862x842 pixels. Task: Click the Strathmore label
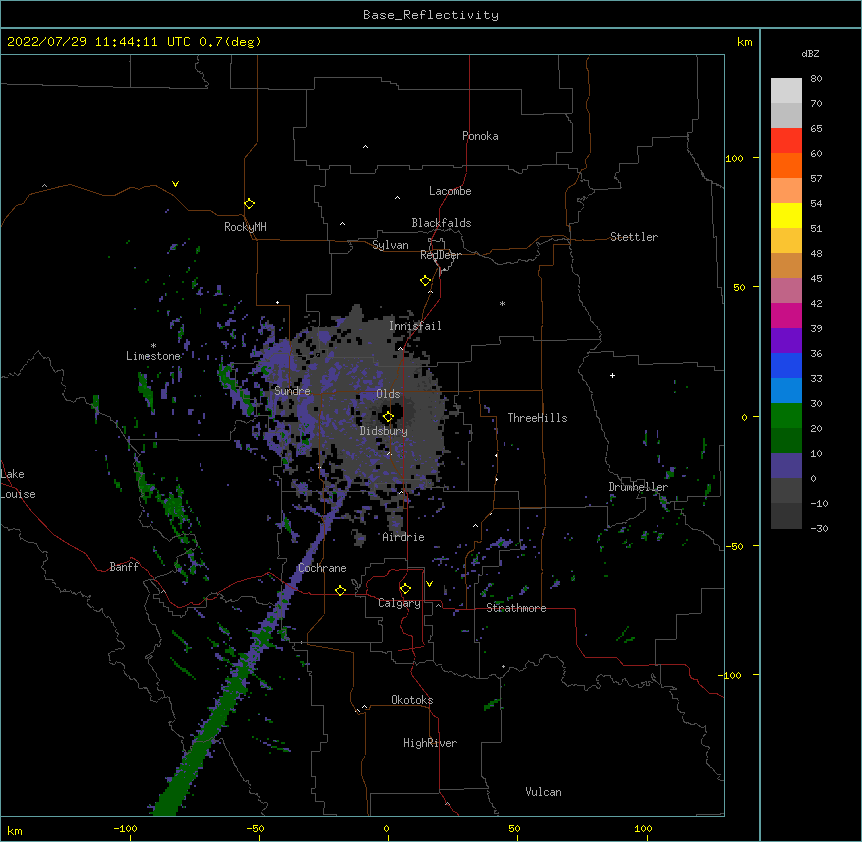coord(516,608)
